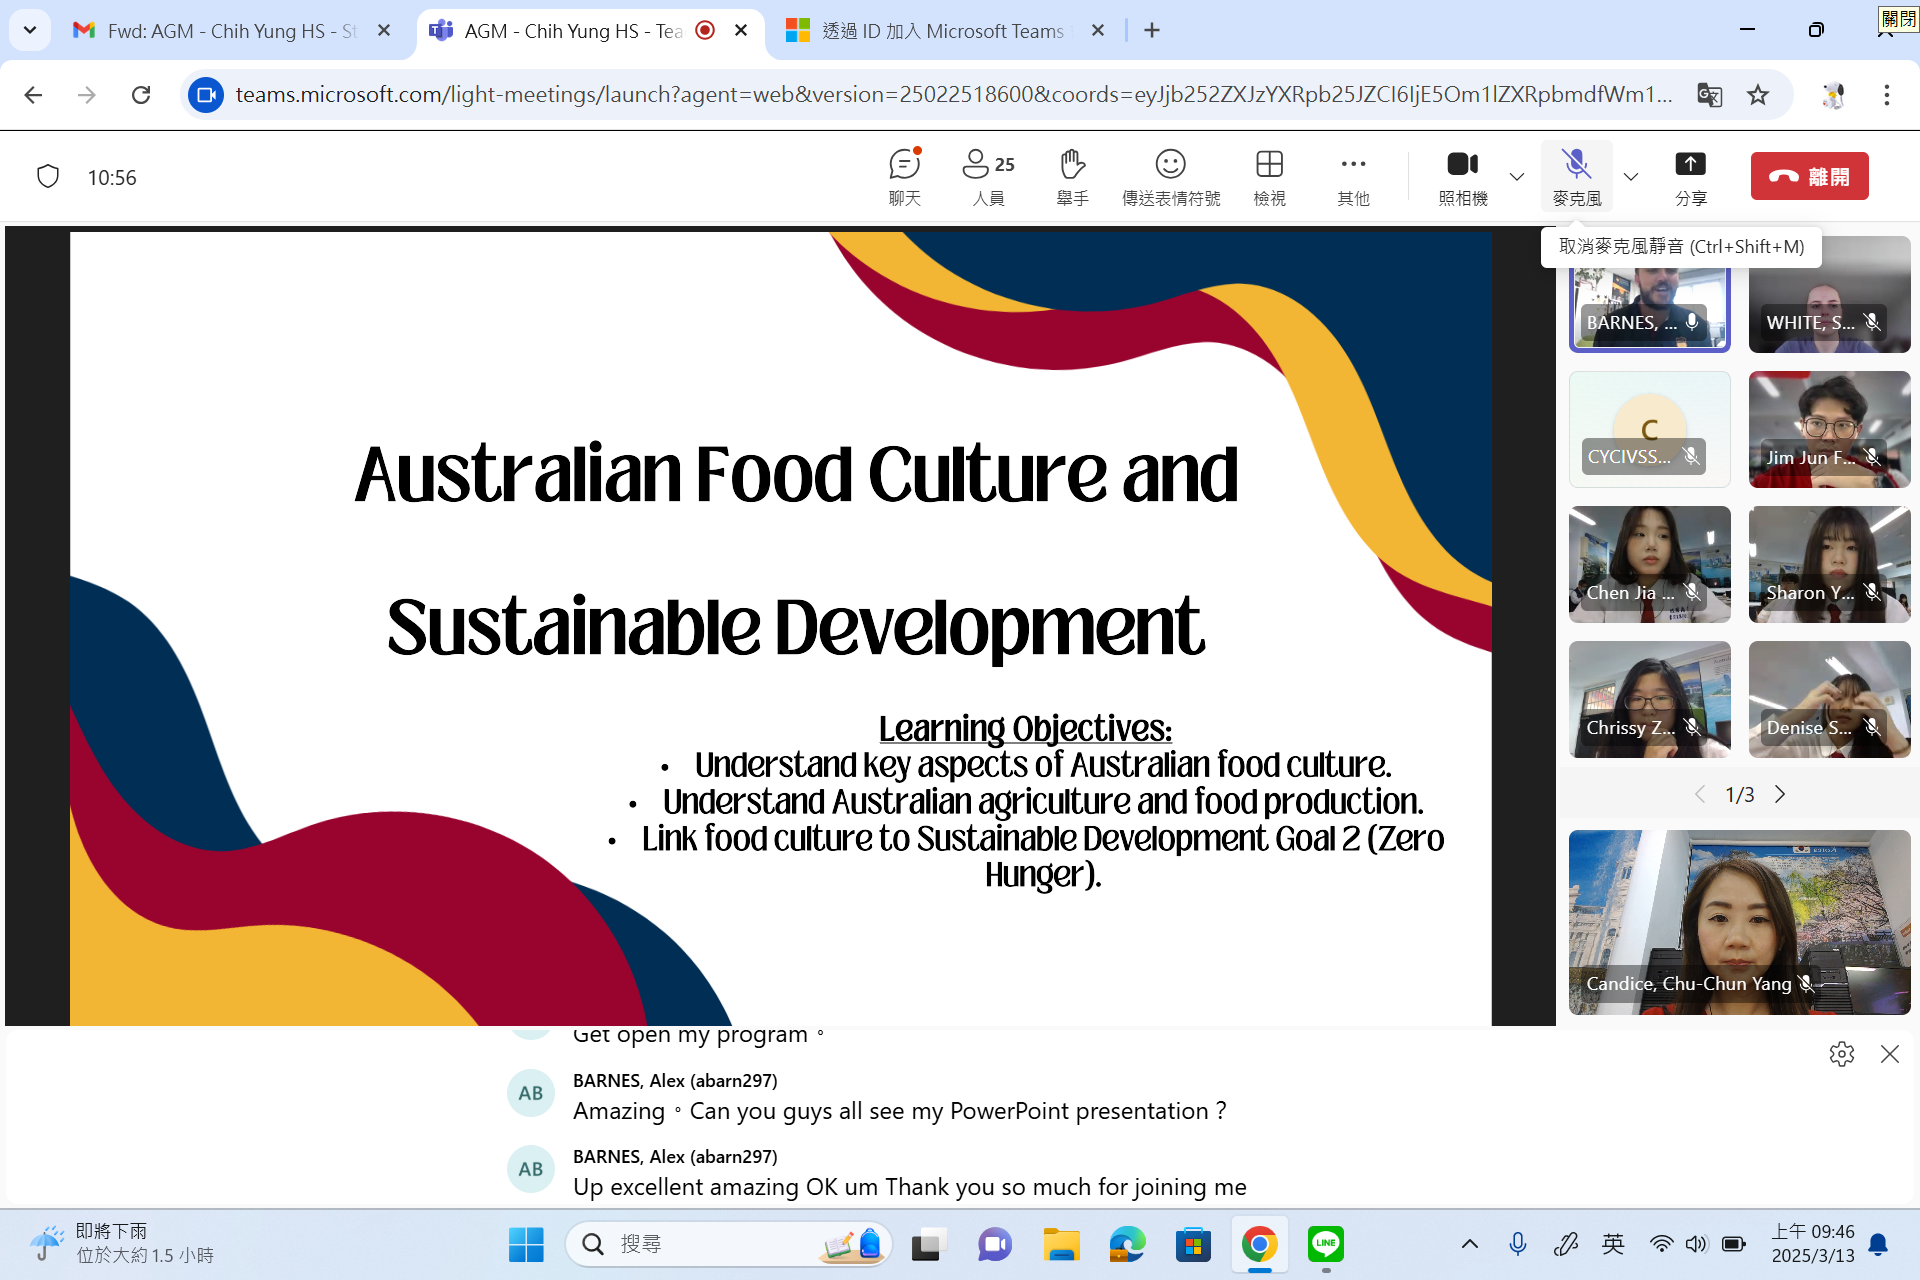The width and height of the screenshot is (1920, 1280).
Task: Open File Explorer from the taskbar
Action: coord(1061,1244)
